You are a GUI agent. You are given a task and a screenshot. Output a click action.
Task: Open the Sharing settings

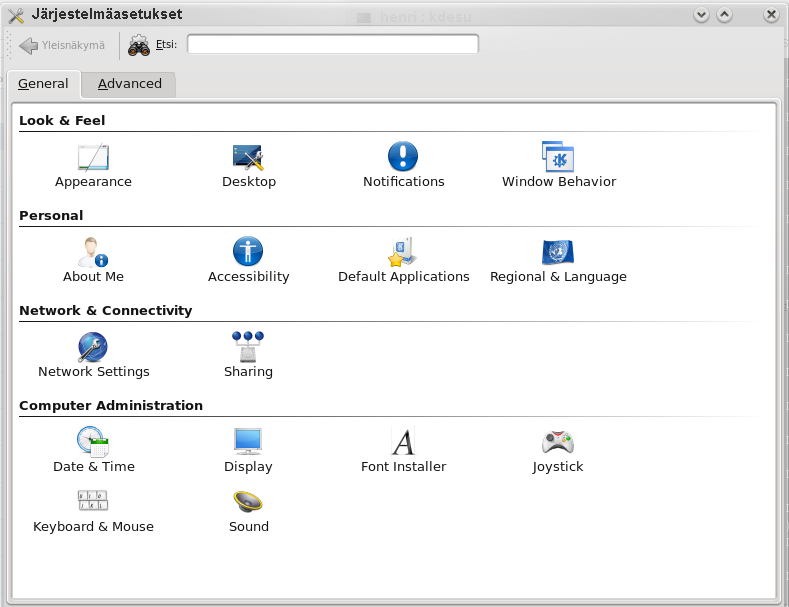point(248,348)
